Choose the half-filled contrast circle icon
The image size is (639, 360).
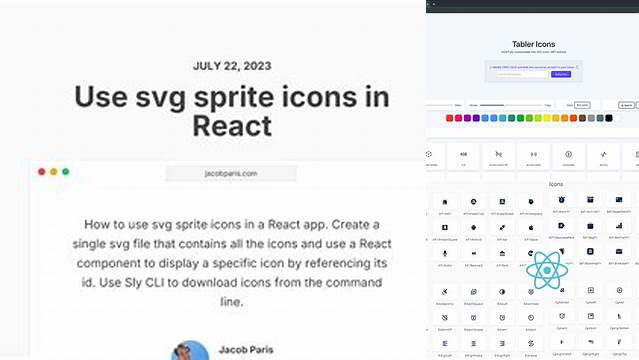pos(502,292)
